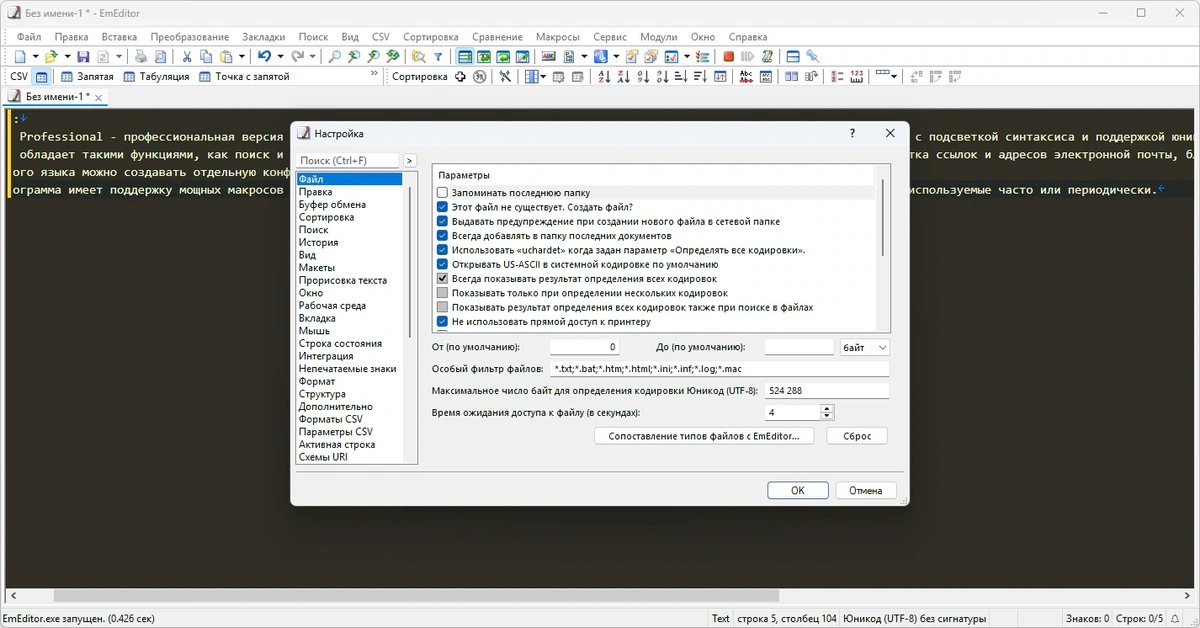This screenshot has height=628, width=1200.
Task: Select the Comma (Запятая) CSV mode
Action: [x=87, y=77]
